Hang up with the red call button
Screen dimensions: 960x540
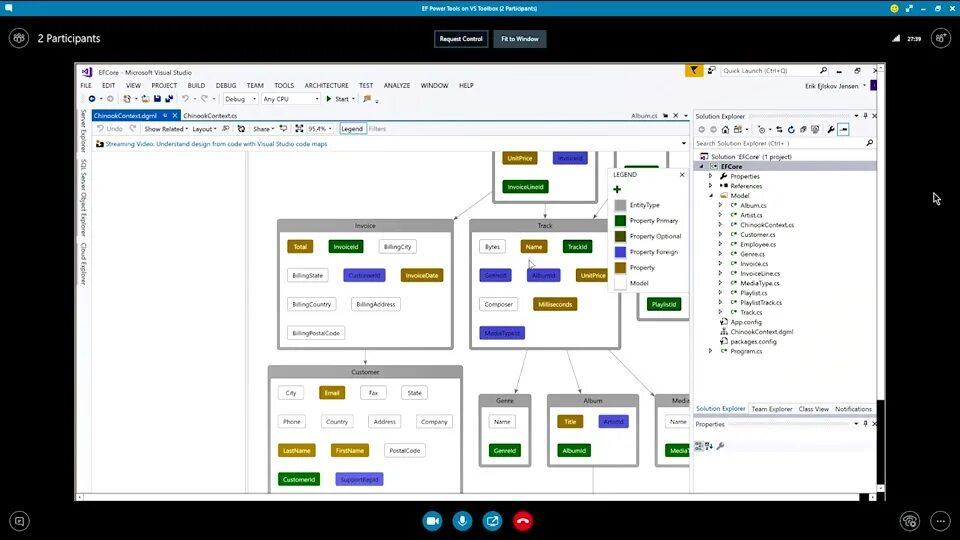point(523,521)
